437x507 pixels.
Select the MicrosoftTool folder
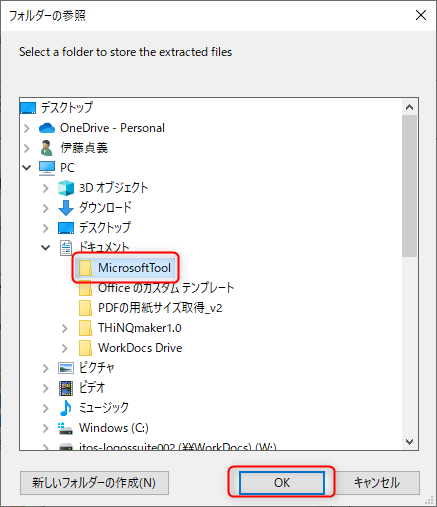point(125,268)
